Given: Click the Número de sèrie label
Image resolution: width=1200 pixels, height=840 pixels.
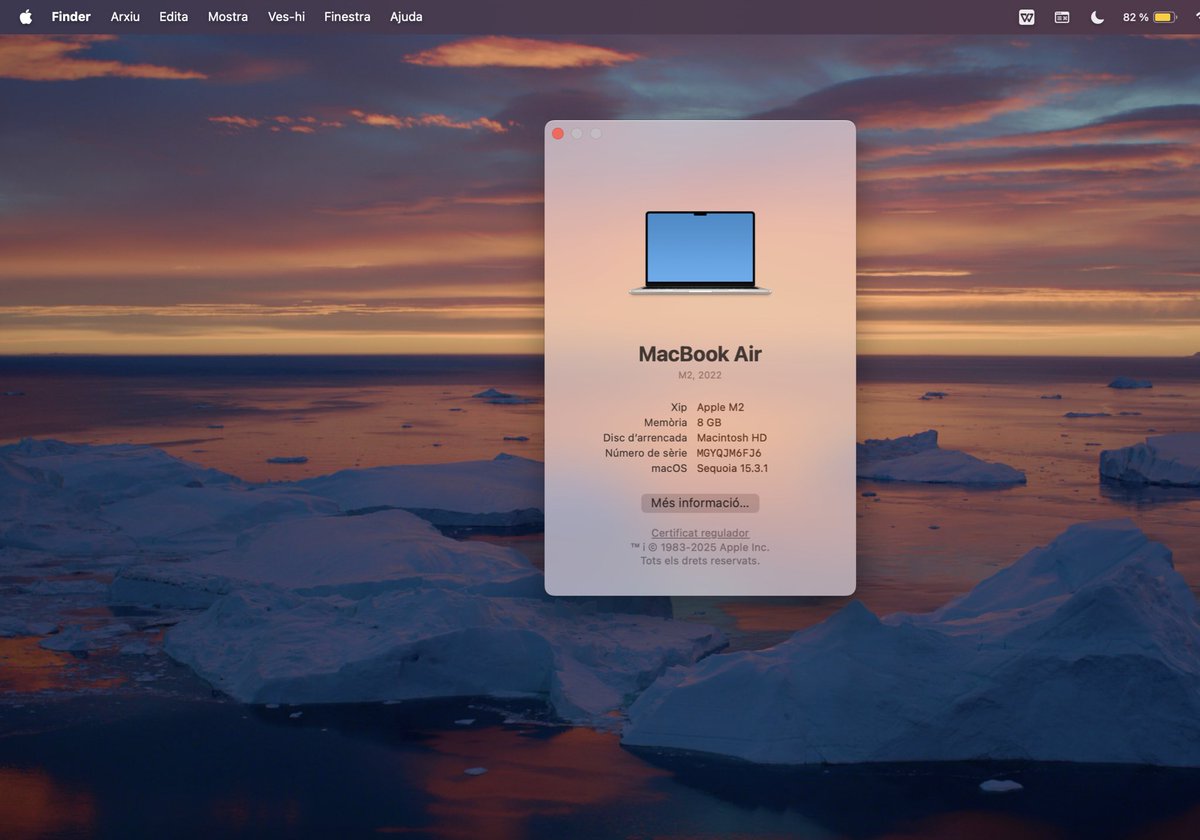Looking at the screenshot, I should point(646,453).
